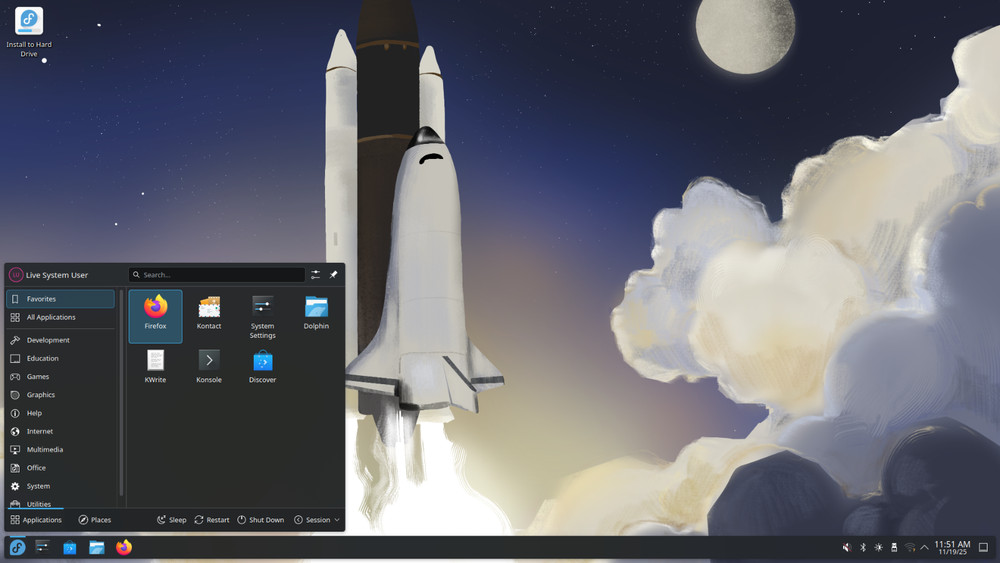Open the Development category
The height and width of the screenshot is (563, 1000).
61,340
